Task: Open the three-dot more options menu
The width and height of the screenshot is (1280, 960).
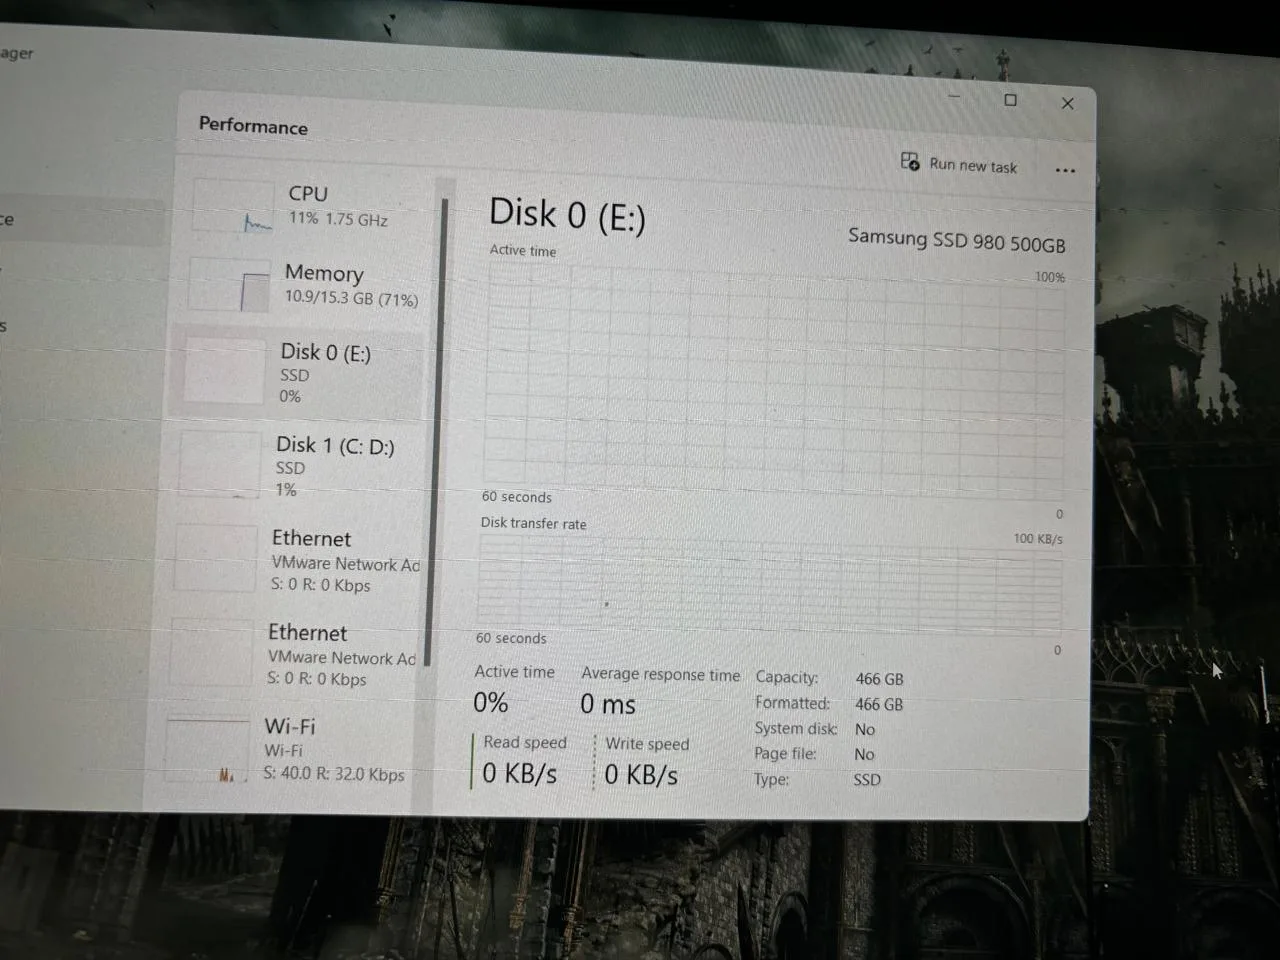Action: click(1065, 170)
